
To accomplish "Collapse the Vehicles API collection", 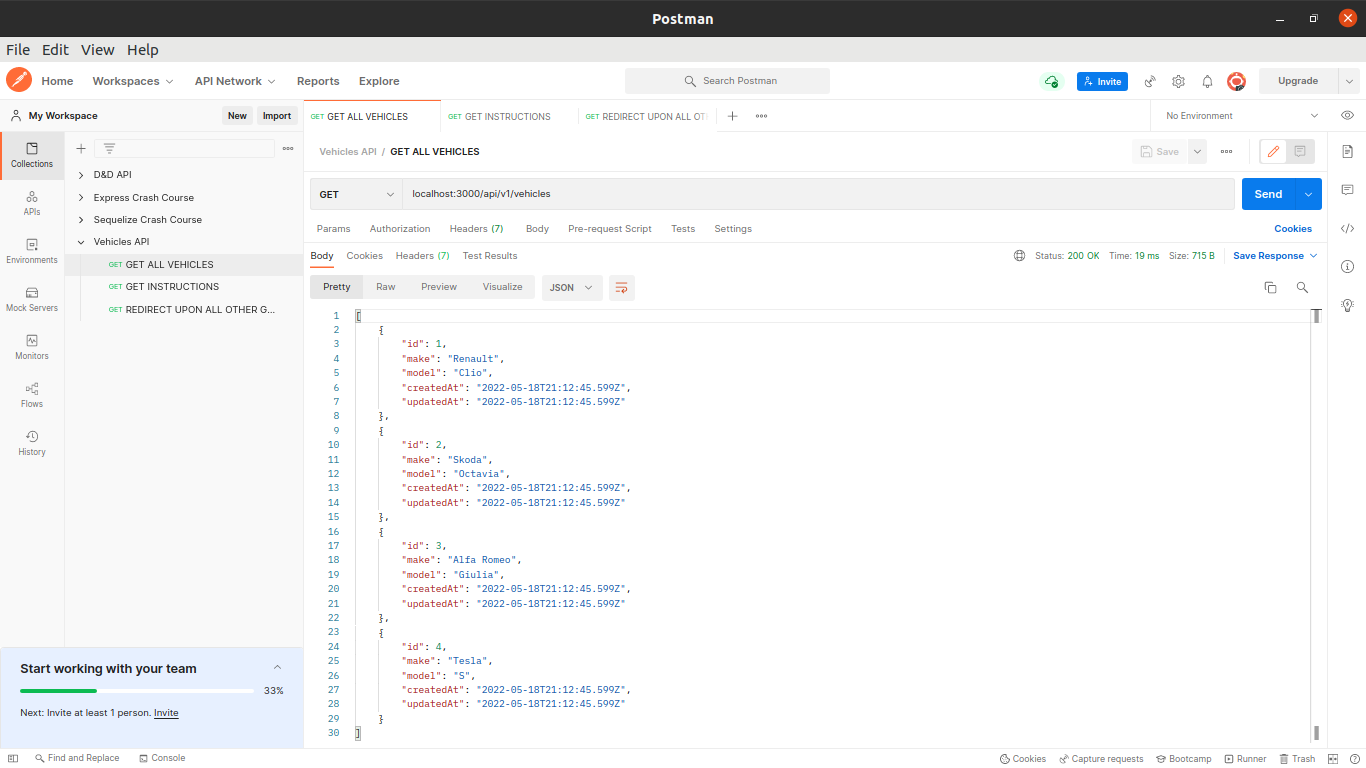I will (x=81, y=241).
